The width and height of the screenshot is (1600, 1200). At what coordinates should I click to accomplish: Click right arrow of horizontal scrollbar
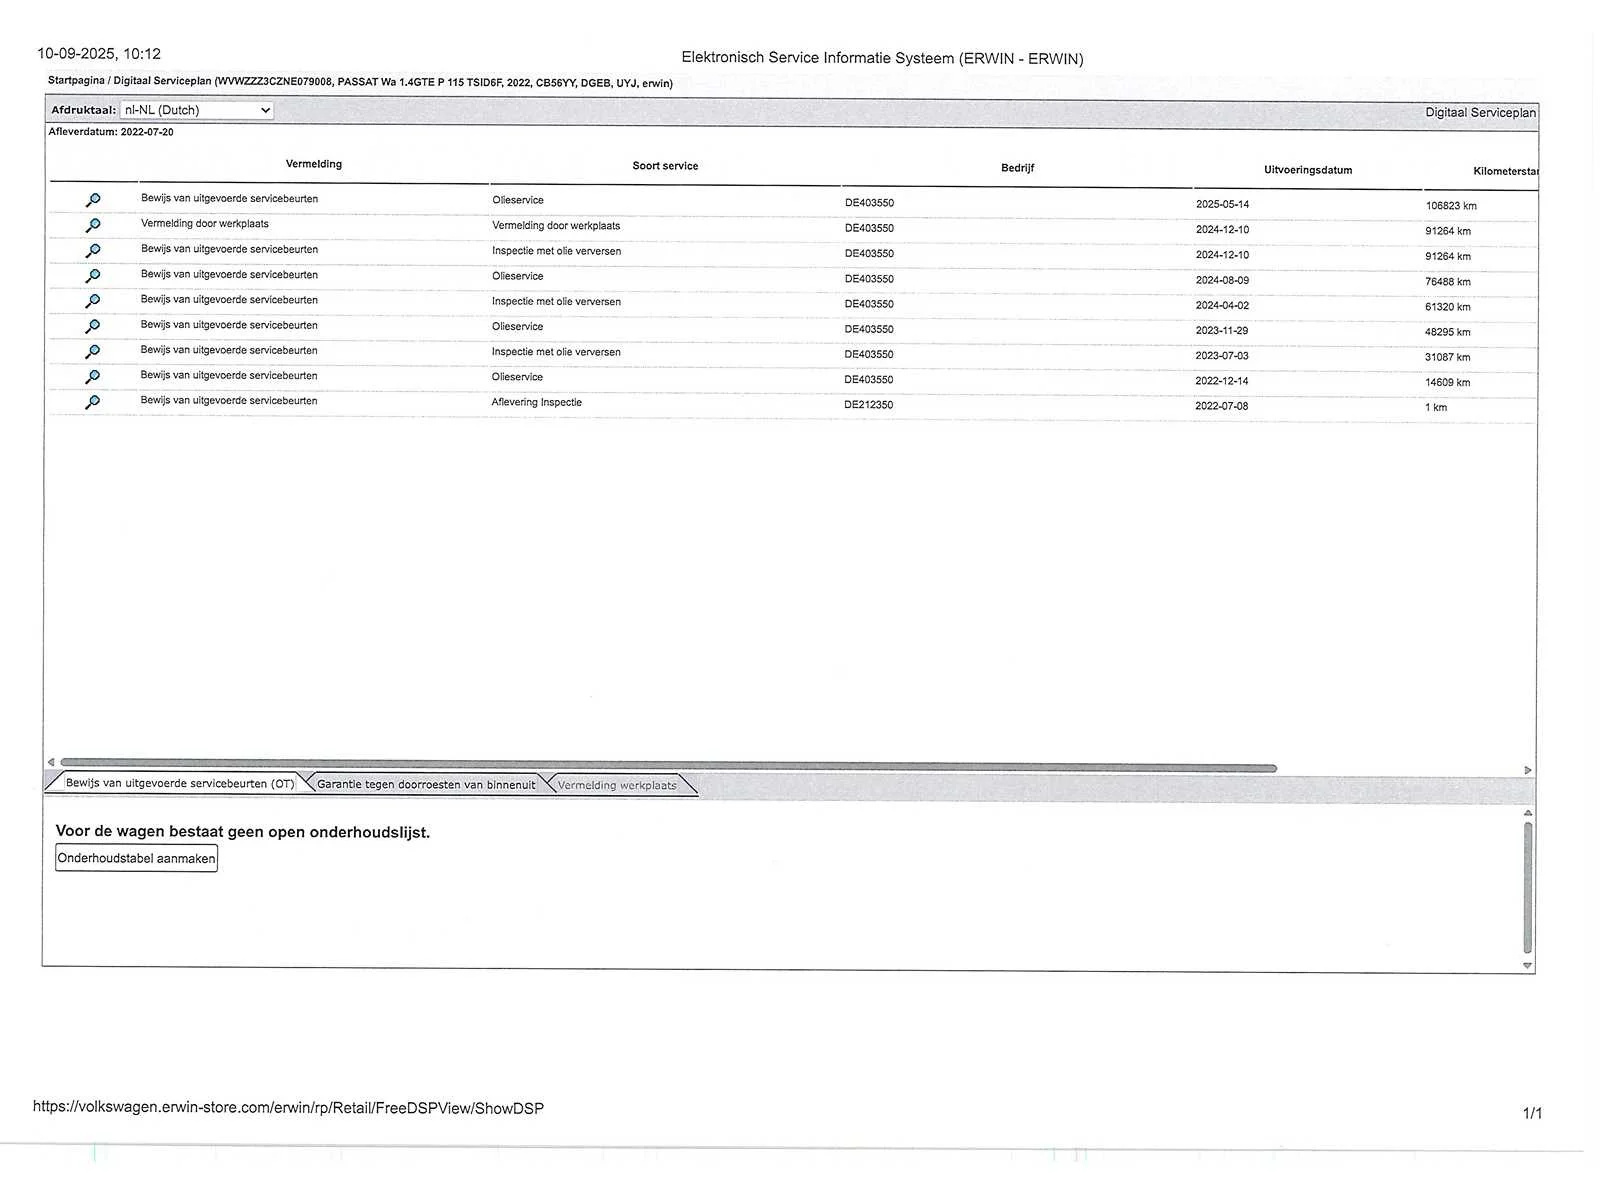tap(1527, 770)
